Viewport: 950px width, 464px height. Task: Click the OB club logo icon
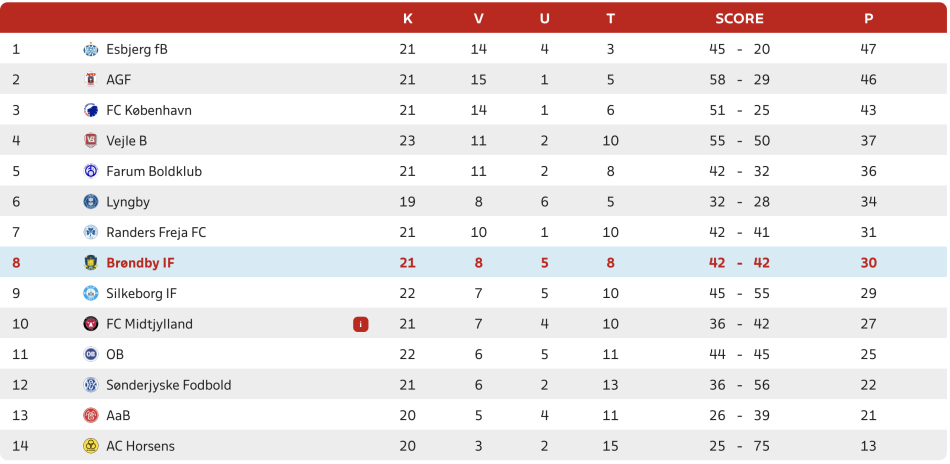click(x=90, y=354)
